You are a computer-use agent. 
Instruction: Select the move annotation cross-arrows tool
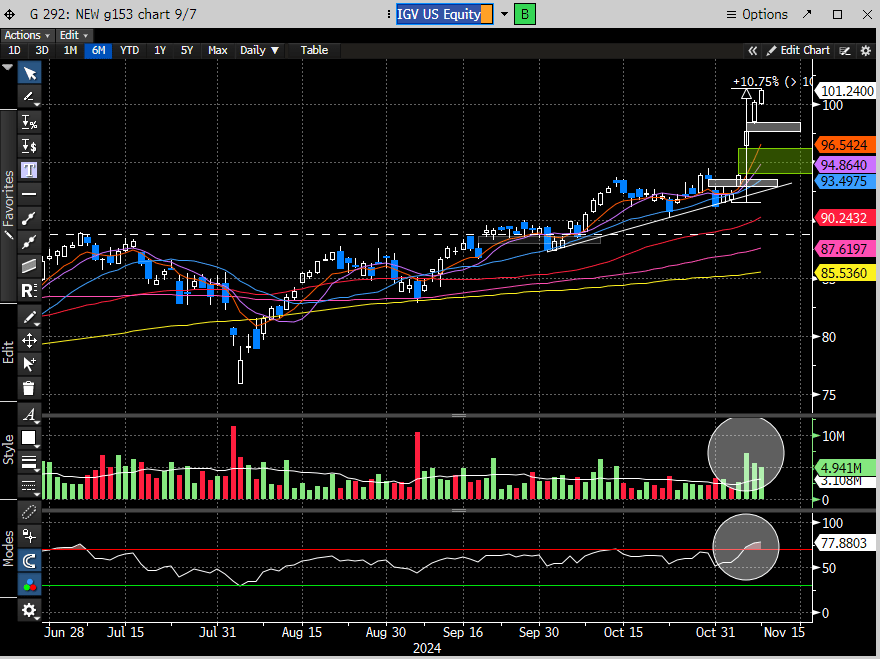click(x=29, y=341)
